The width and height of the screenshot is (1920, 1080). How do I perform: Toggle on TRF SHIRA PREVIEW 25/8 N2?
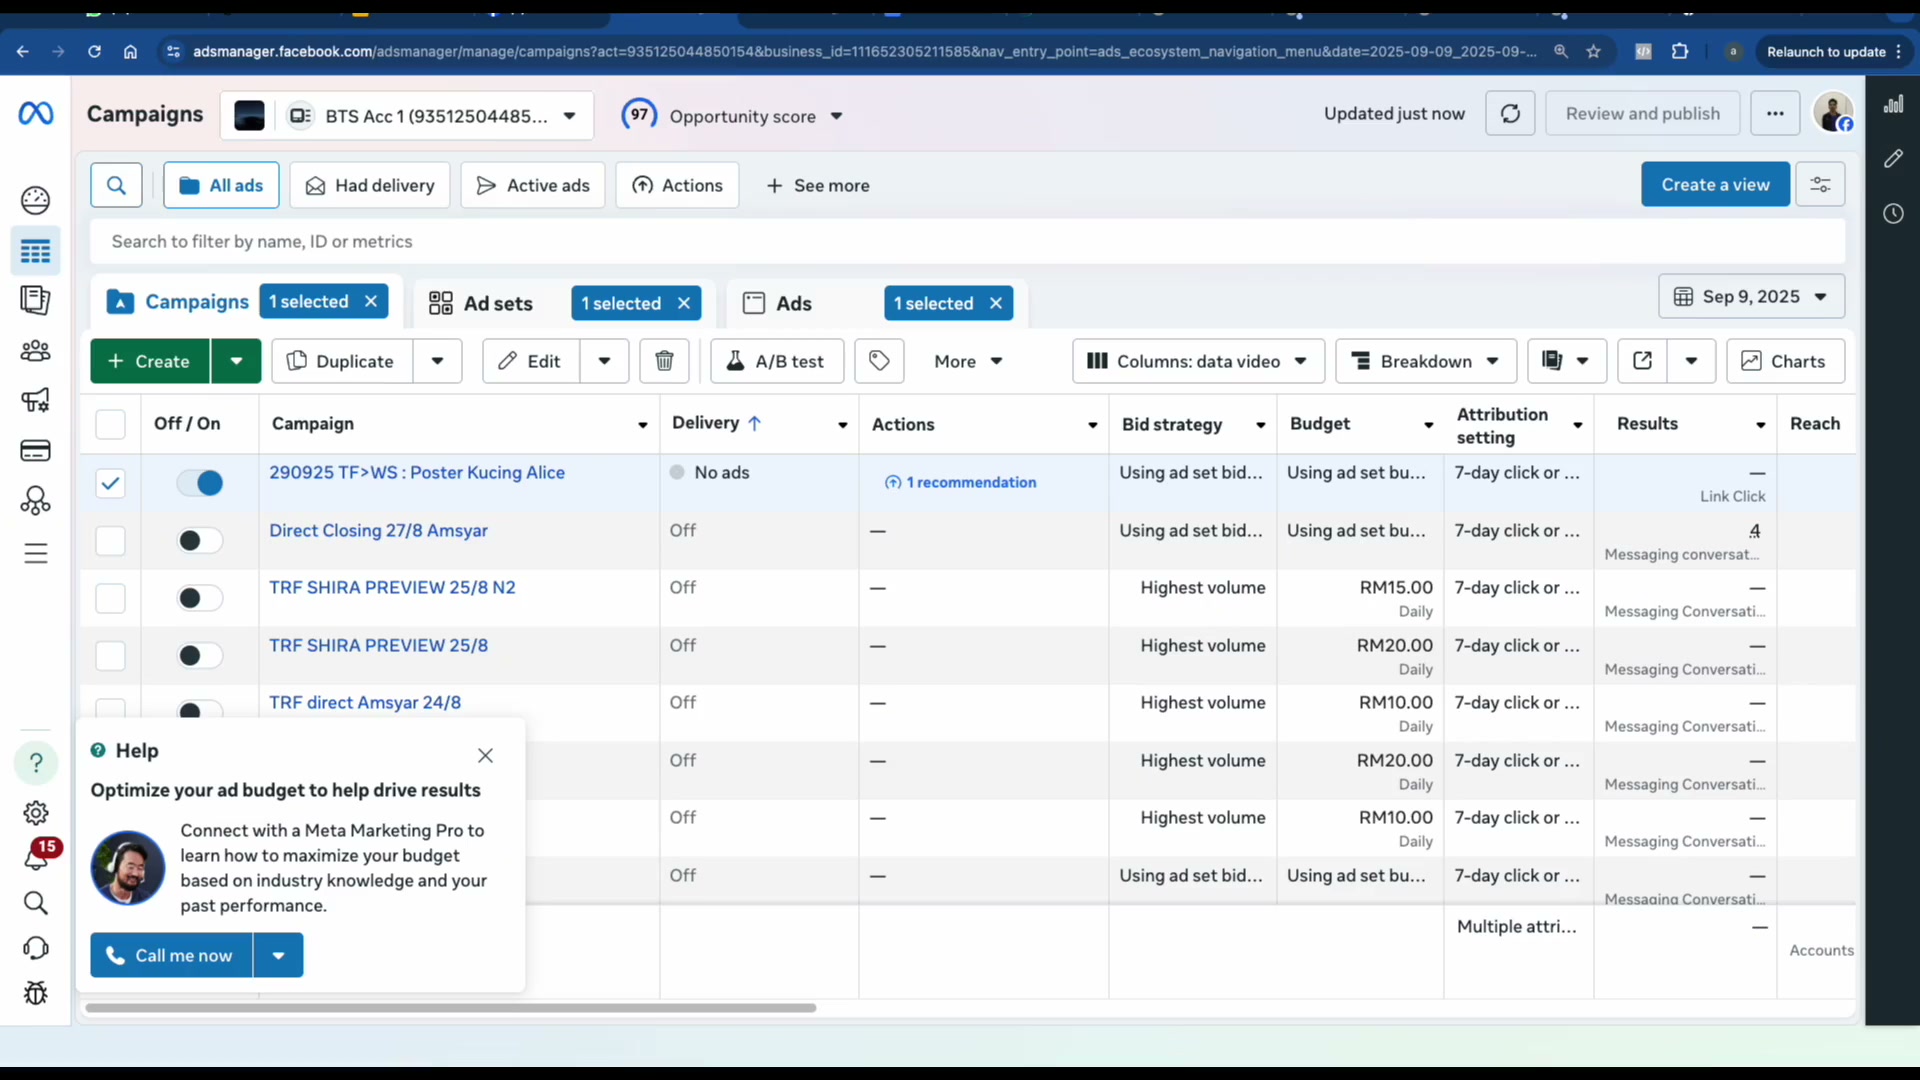(200, 598)
